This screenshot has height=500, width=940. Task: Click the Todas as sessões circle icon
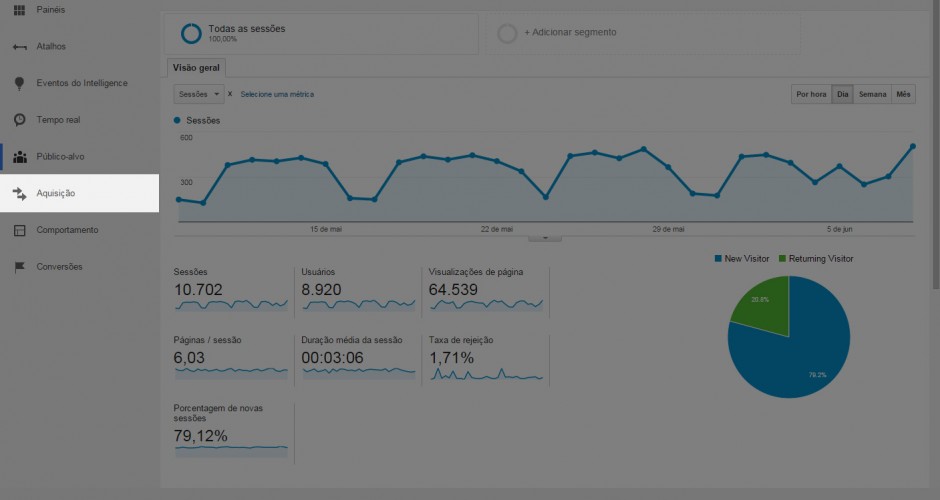(191, 34)
